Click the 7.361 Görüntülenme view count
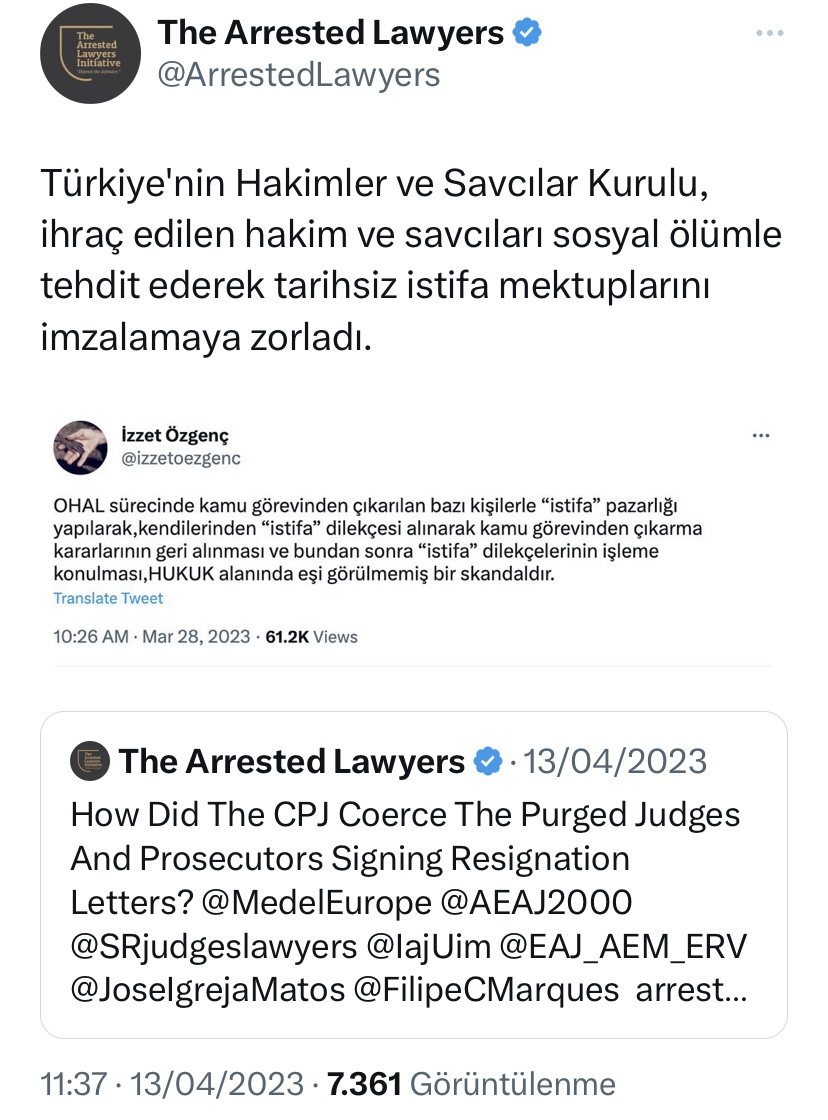Image resolution: width=828 pixels, height=1120 pixels. point(472,1084)
